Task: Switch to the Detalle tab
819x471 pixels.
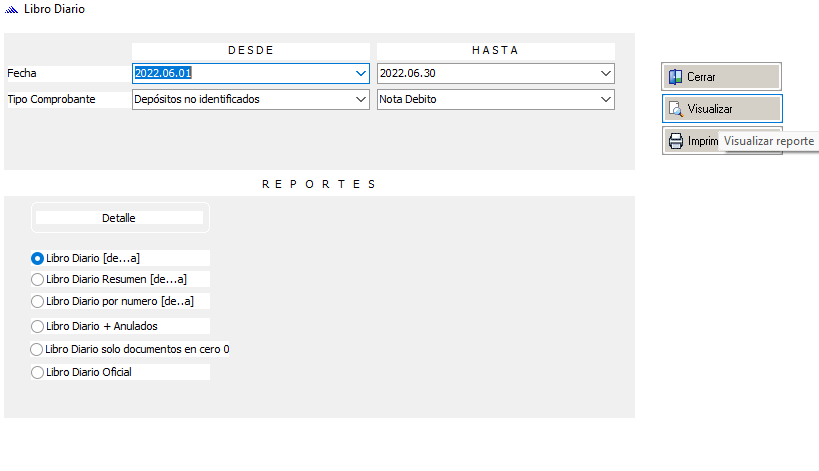Action: click(x=119, y=217)
